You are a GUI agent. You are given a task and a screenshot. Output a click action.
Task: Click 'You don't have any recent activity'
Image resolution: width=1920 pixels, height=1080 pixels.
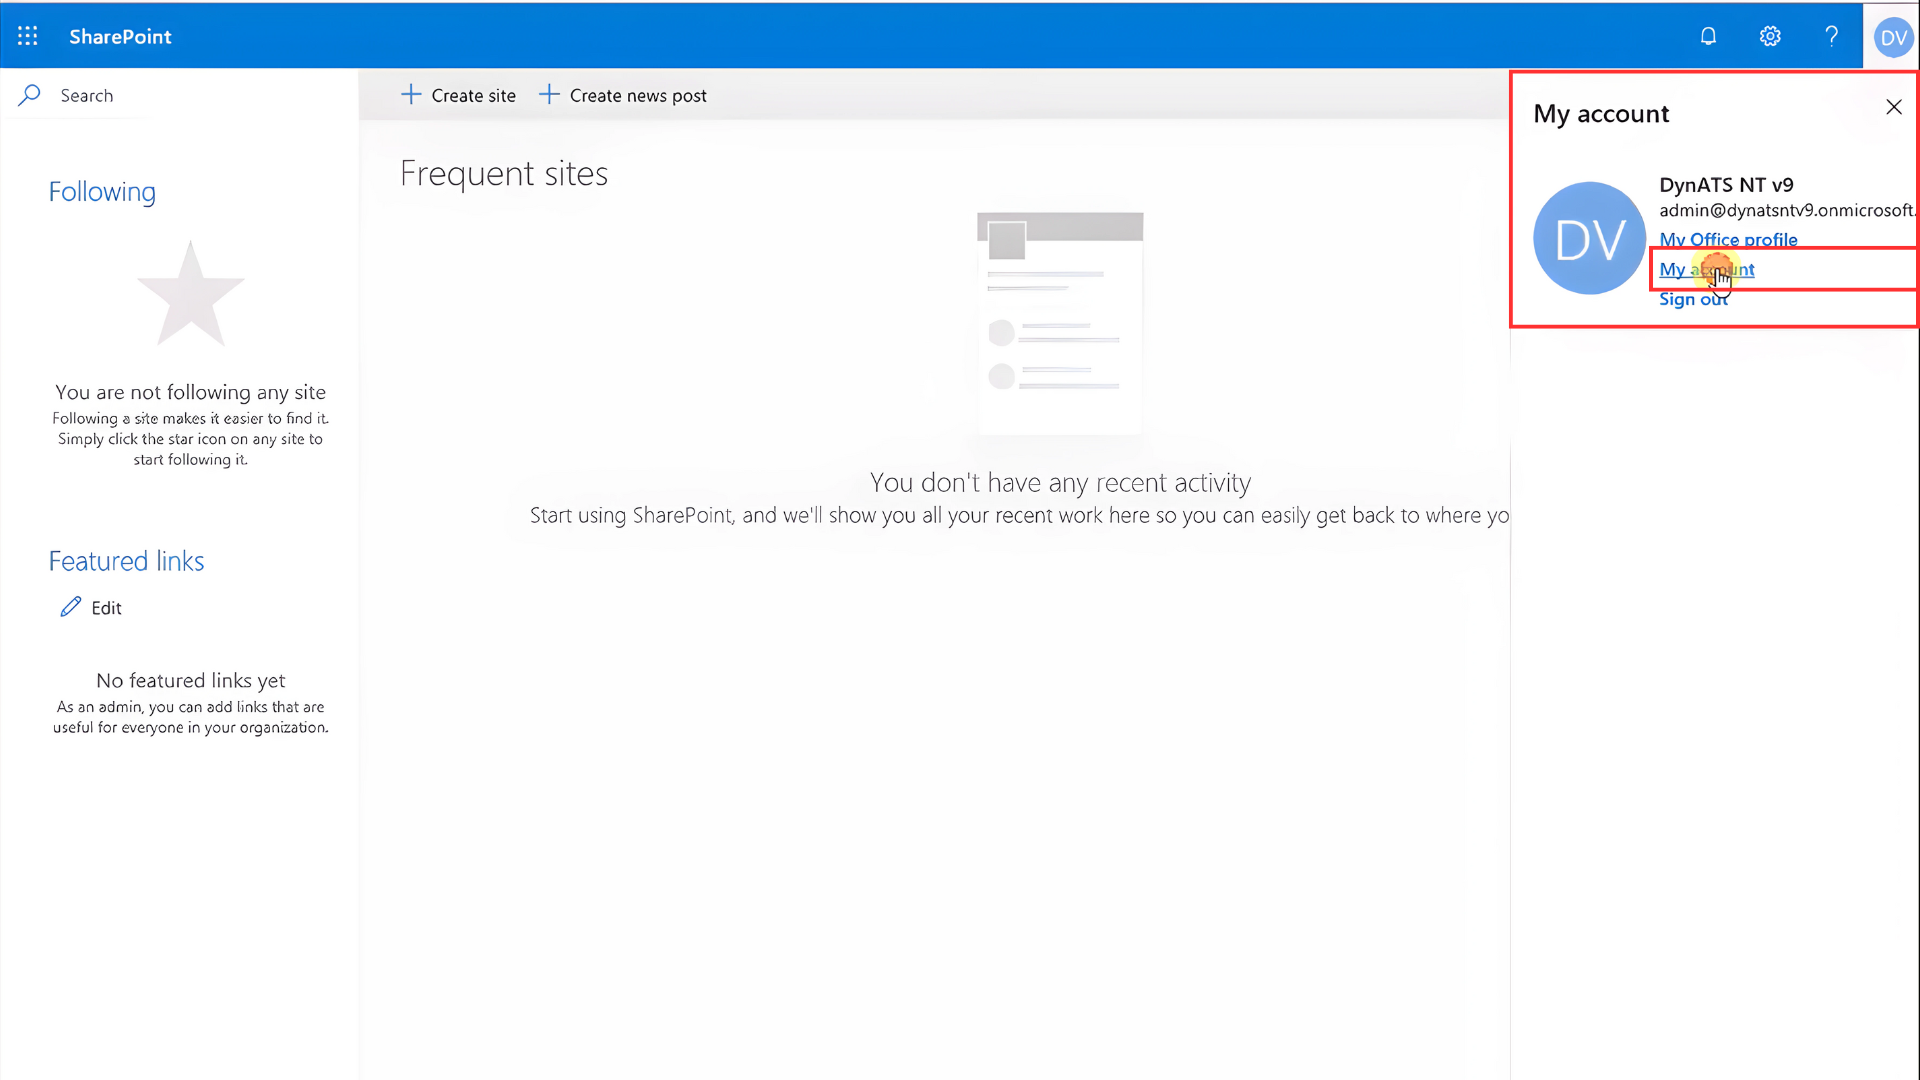(x=1060, y=483)
